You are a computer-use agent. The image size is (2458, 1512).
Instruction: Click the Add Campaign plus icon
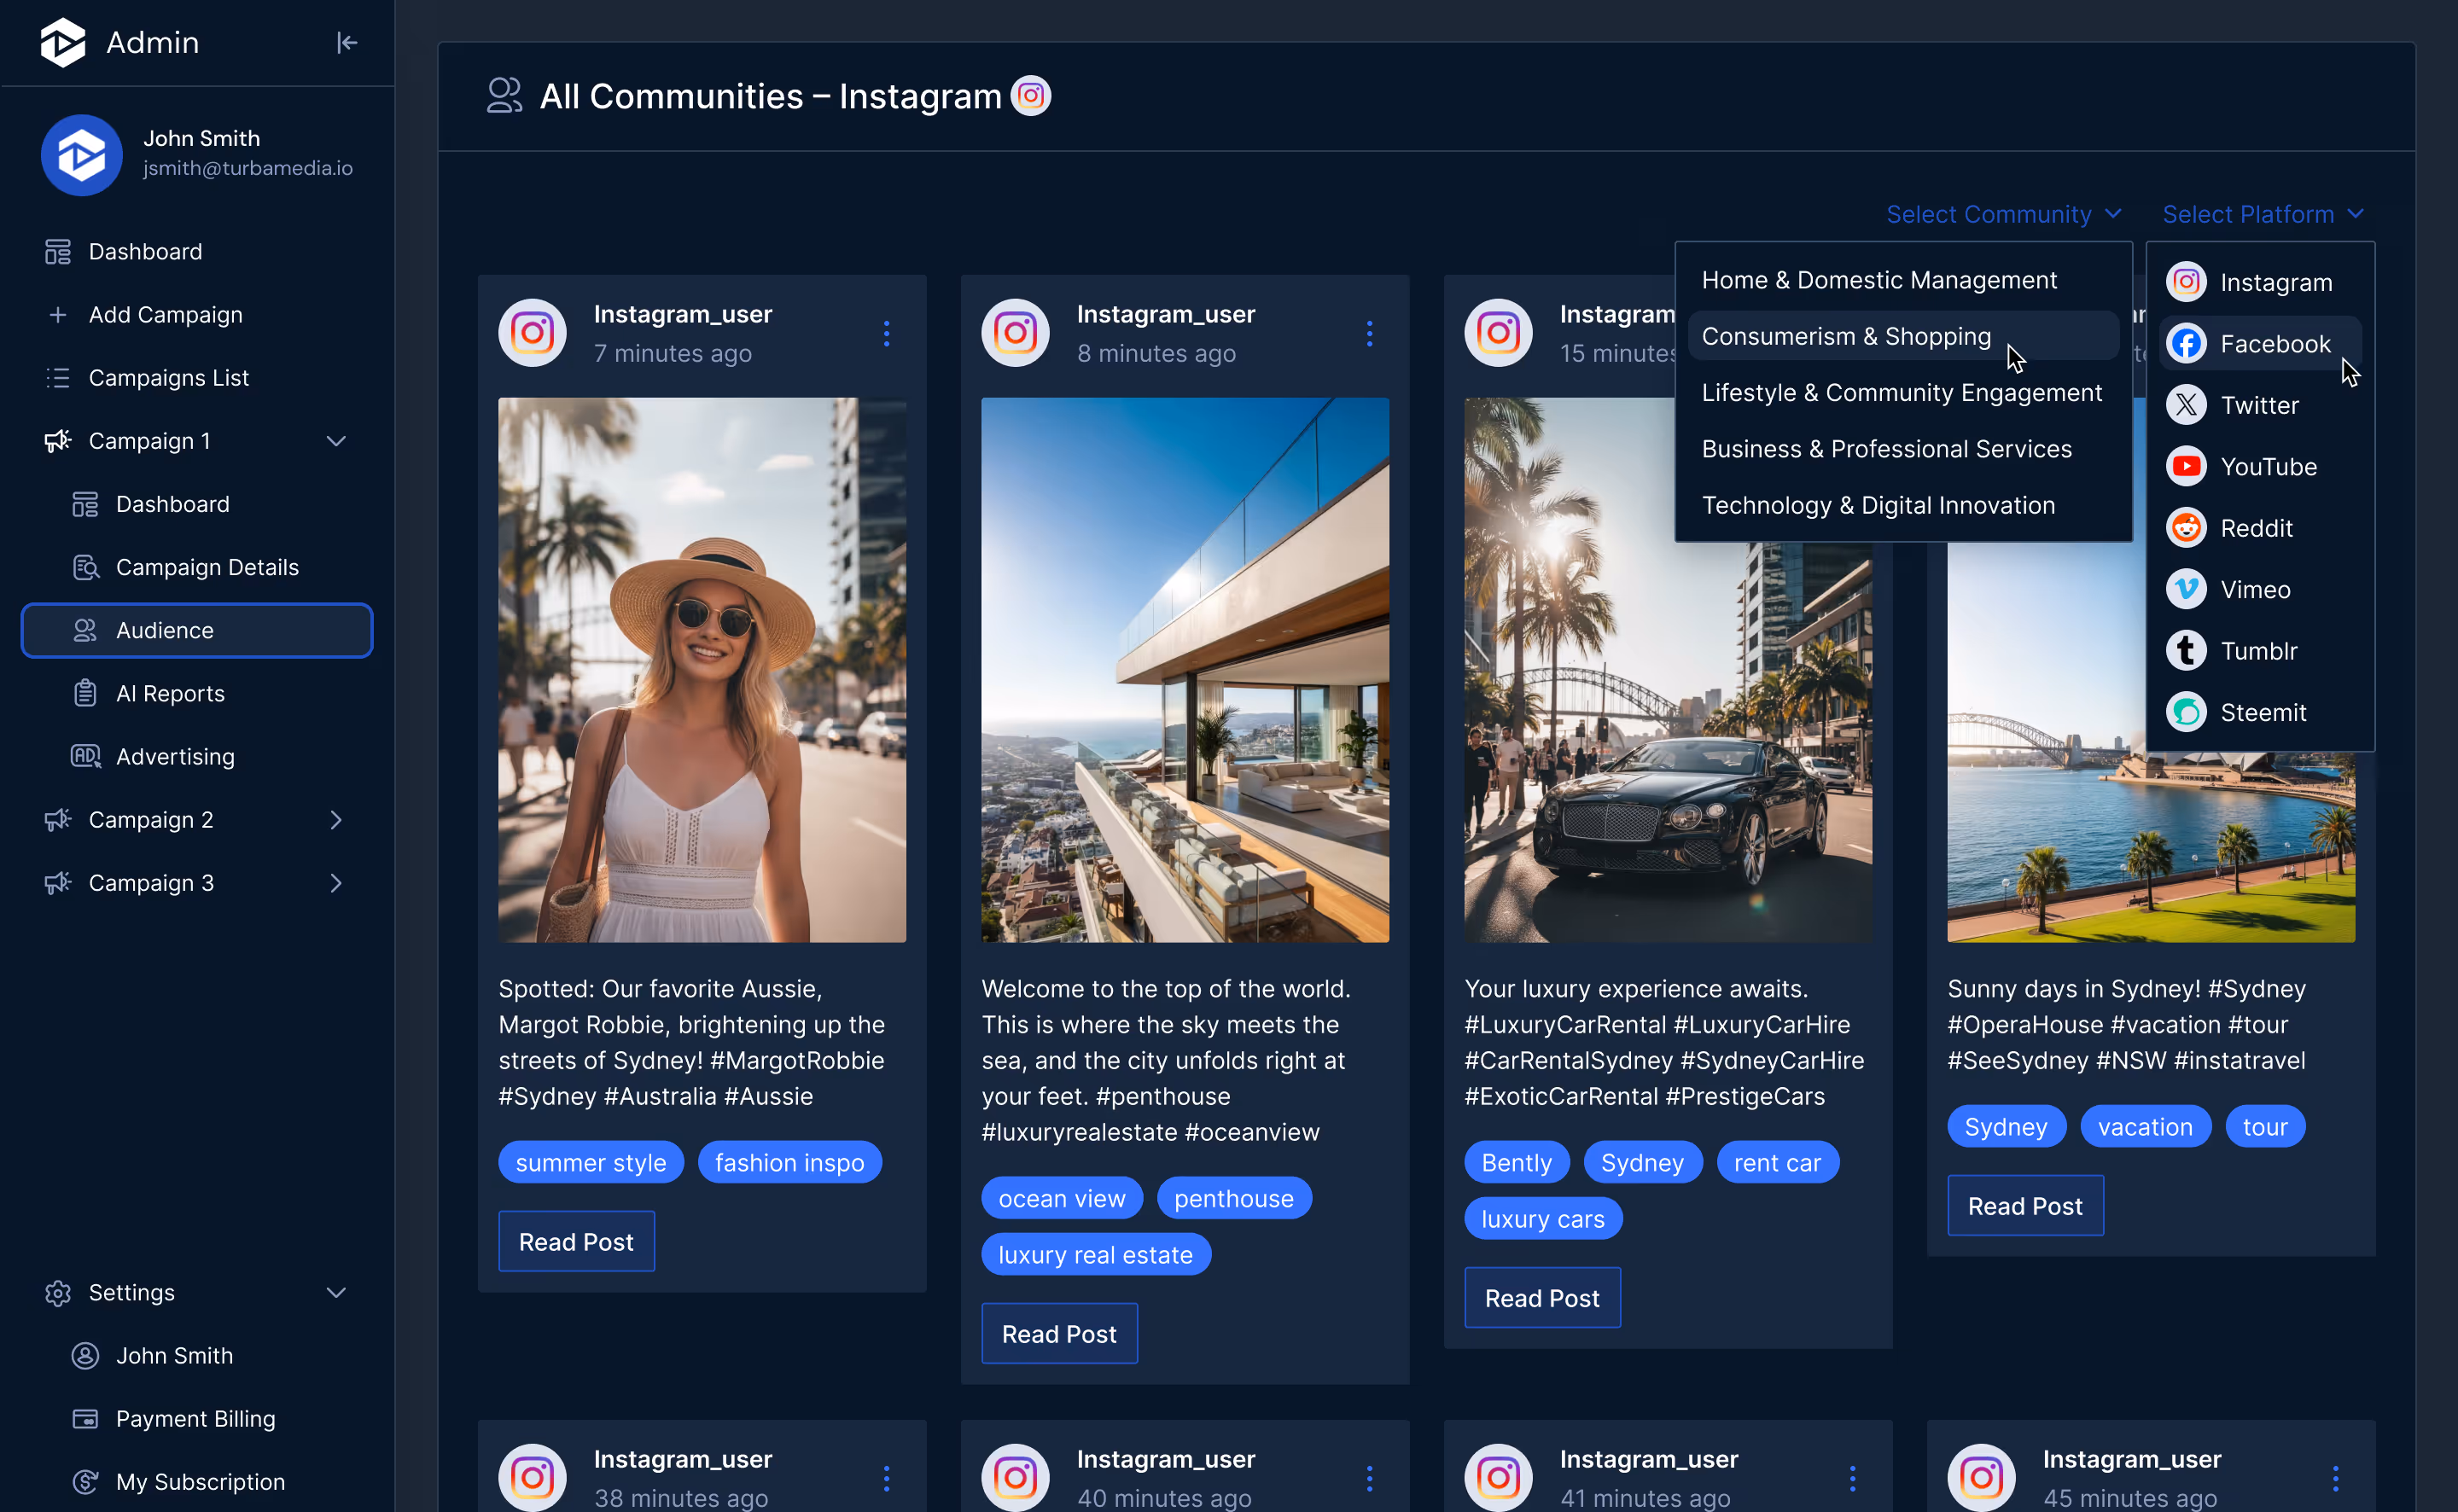pos(58,314)
